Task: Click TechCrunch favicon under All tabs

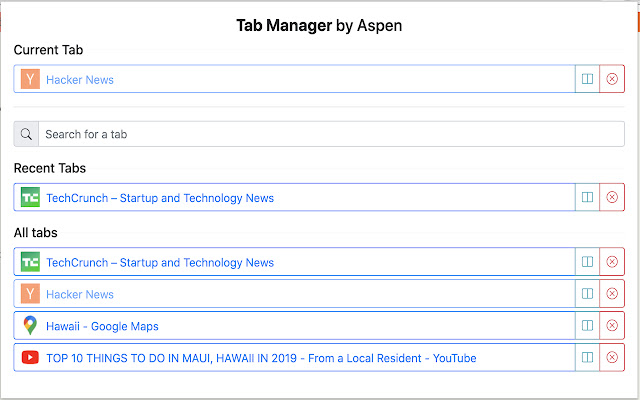Action: (x=30, y=262)
